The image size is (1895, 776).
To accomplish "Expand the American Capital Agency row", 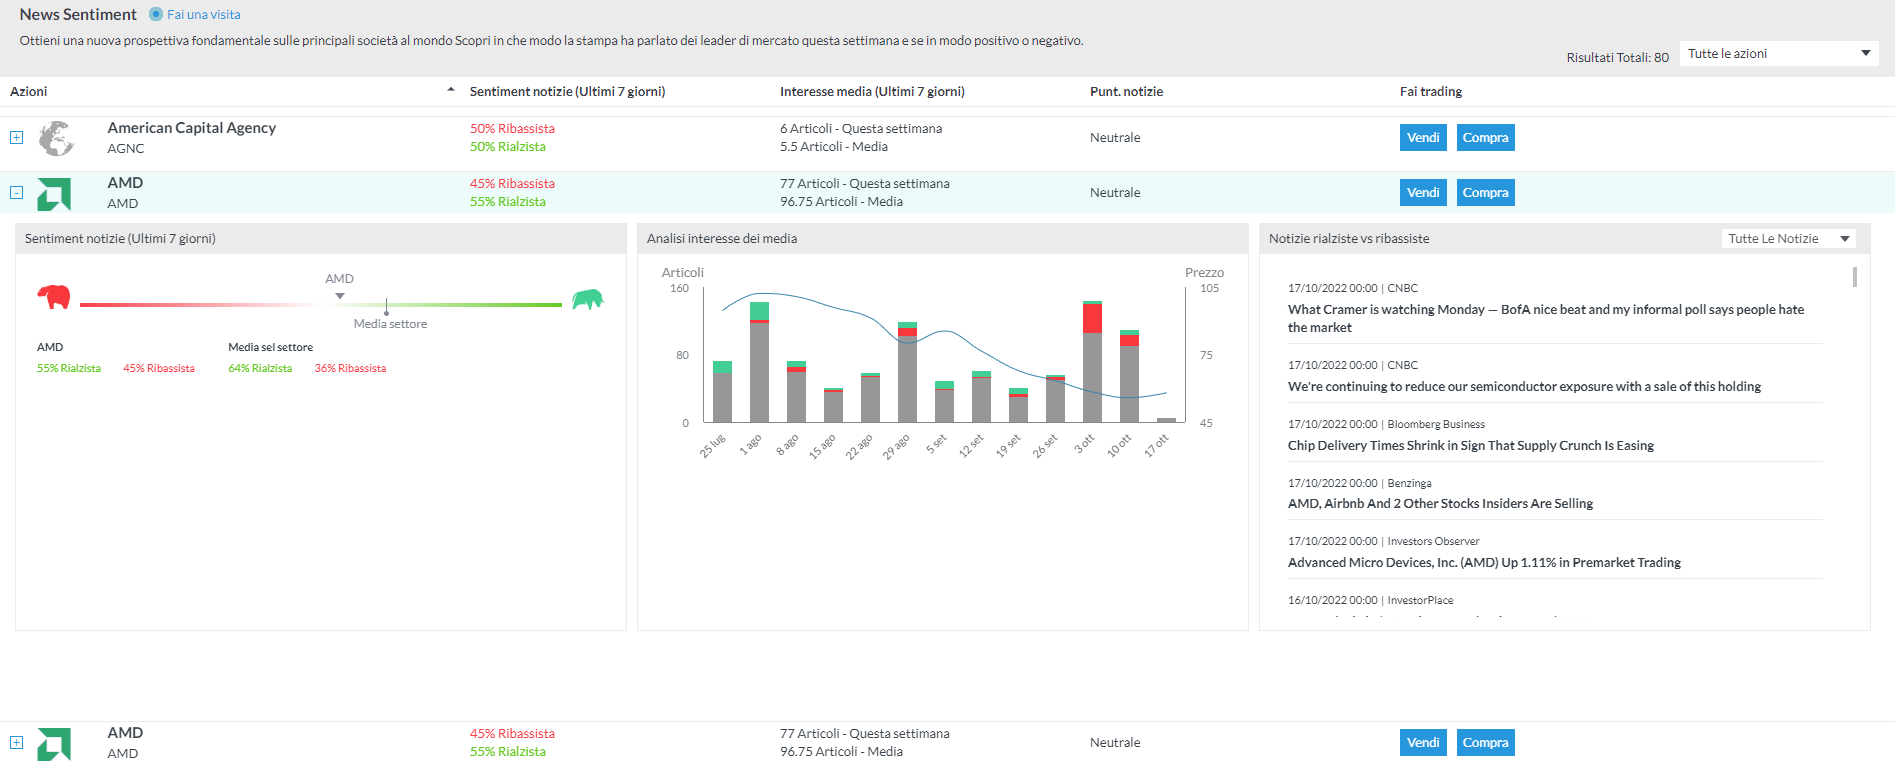I will (17, 137).
